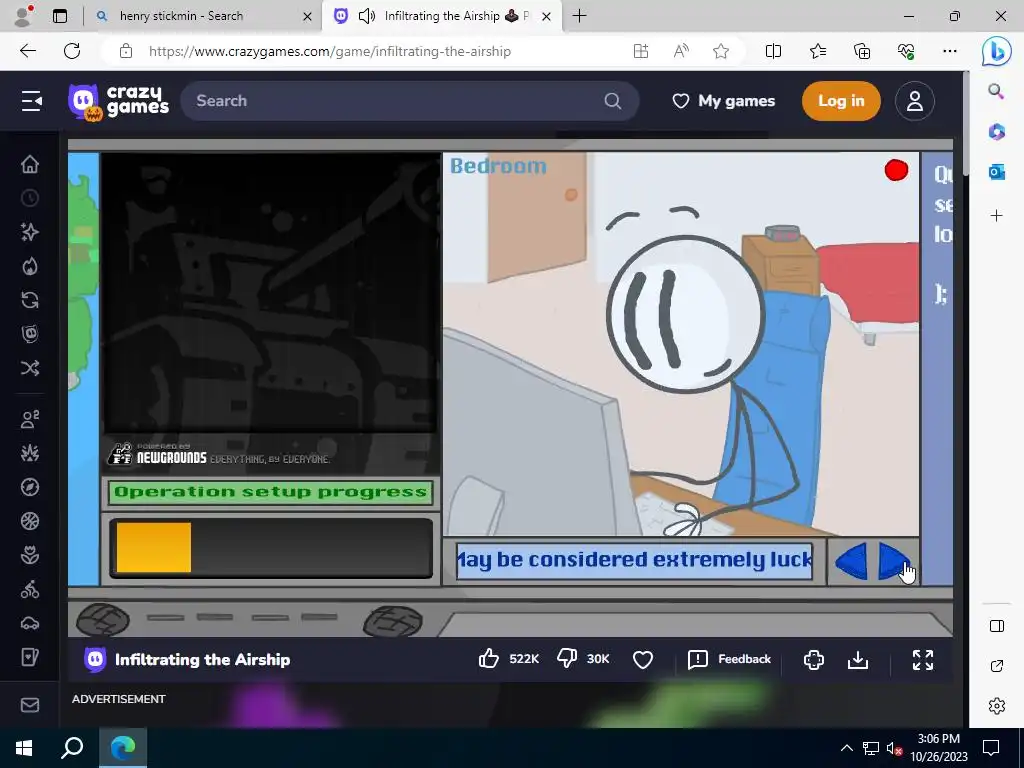The height and width of the screenshot is (768, 1024).
Task: Click the red record dot in Bedroom view
Action: [x=896, y=170]
